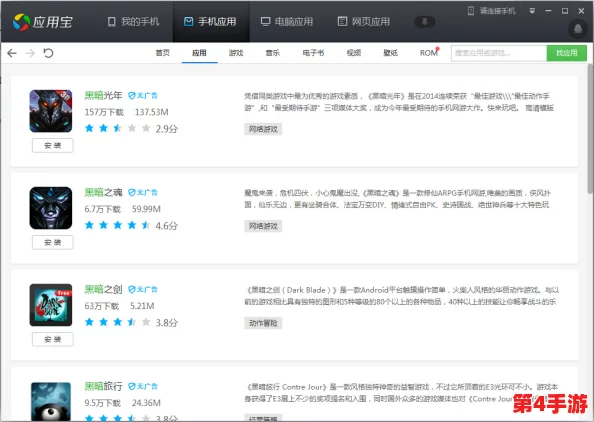Click the download manager arrow icon
The image size is (594, 422).
(424, 22)
